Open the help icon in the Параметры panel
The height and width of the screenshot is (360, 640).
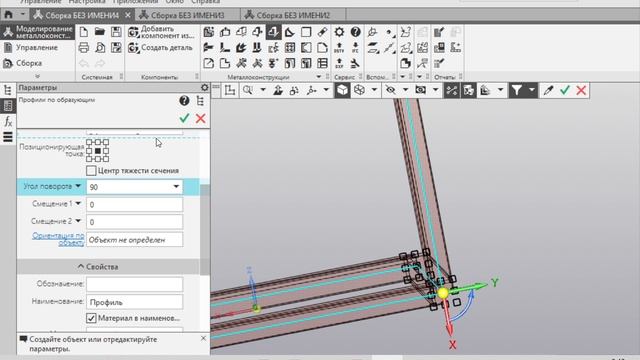184,100
